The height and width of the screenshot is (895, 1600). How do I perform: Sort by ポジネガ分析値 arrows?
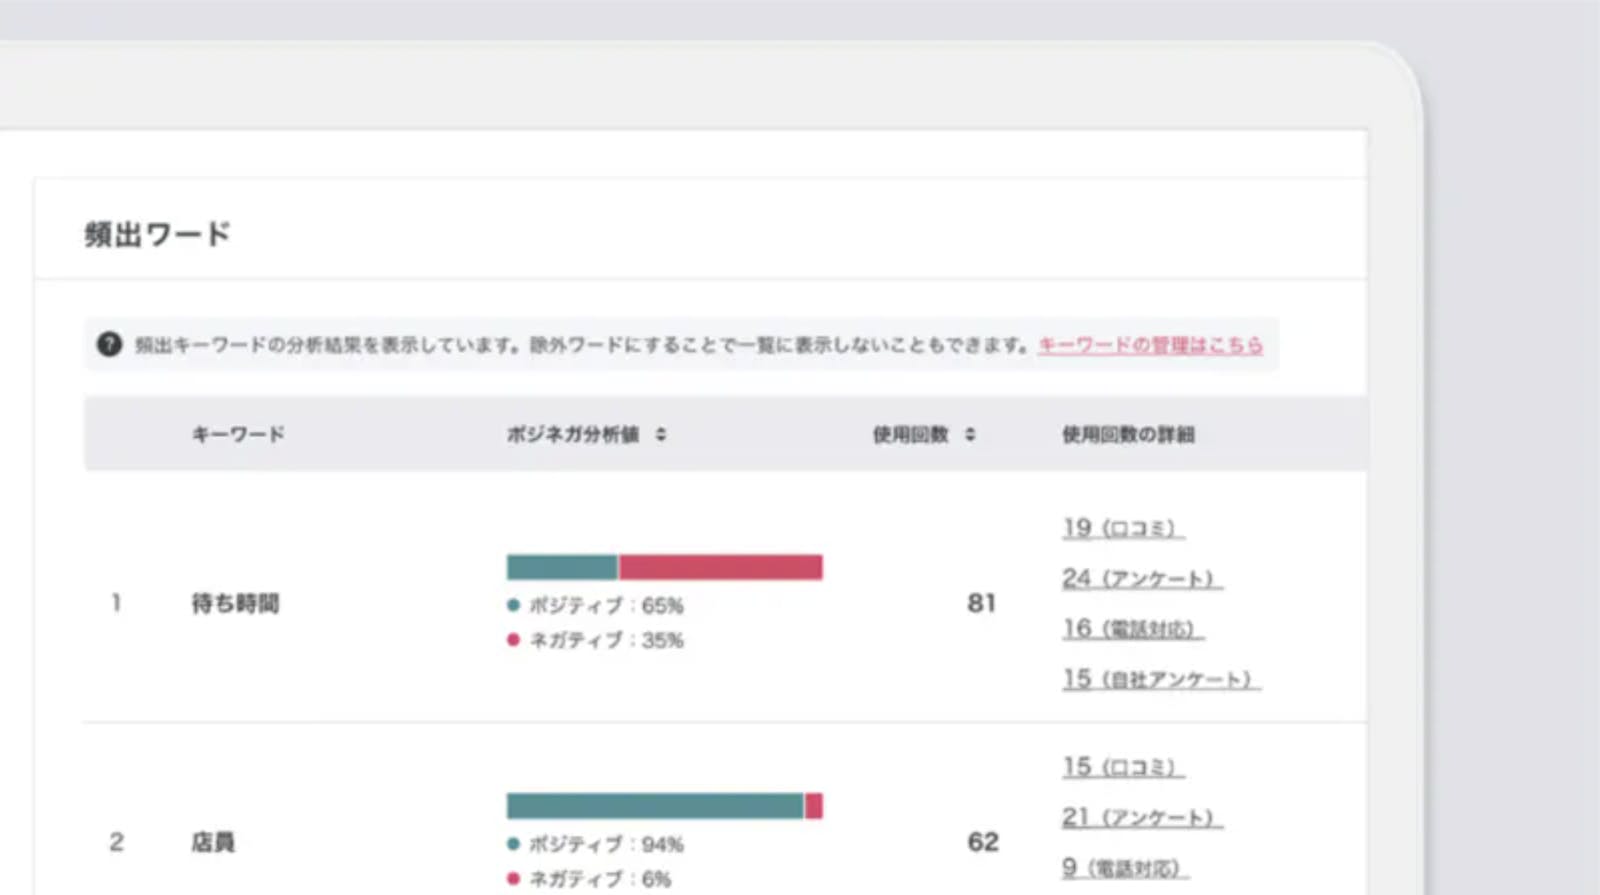click(x=661, y=434)
